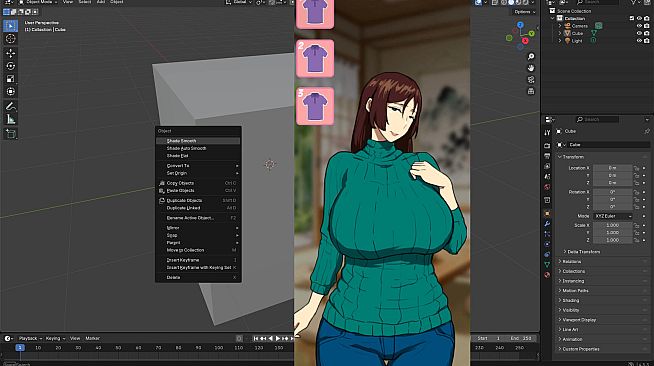Screen dimensions: 654x366
Task: Open the Playback menu in timeline
Action: 30,338
